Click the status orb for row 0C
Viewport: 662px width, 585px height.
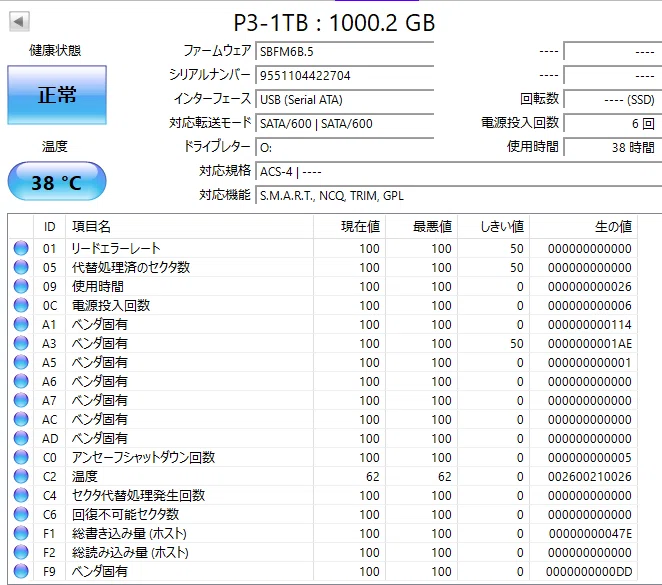21,305
